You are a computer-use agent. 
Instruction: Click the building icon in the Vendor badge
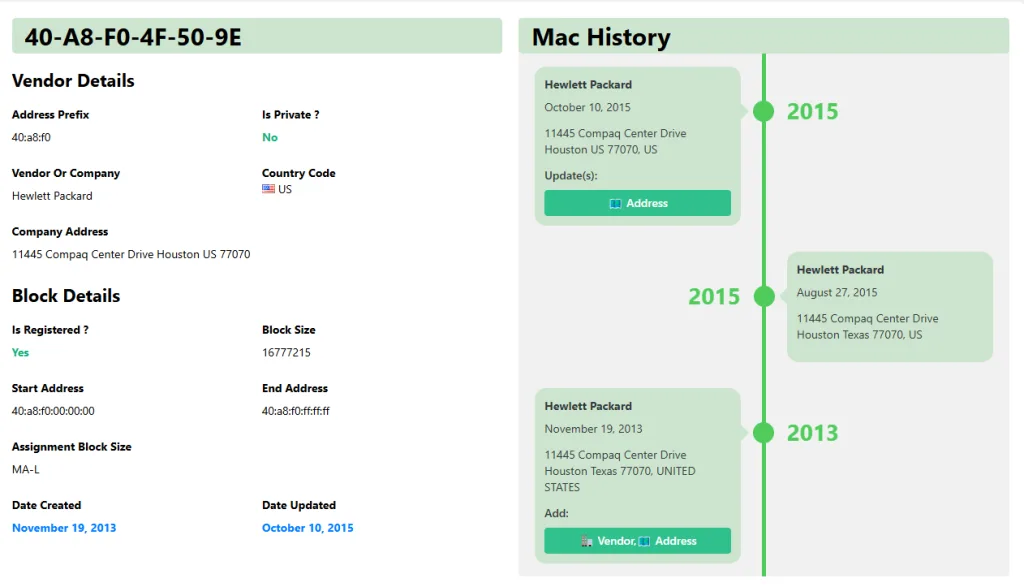586,540
